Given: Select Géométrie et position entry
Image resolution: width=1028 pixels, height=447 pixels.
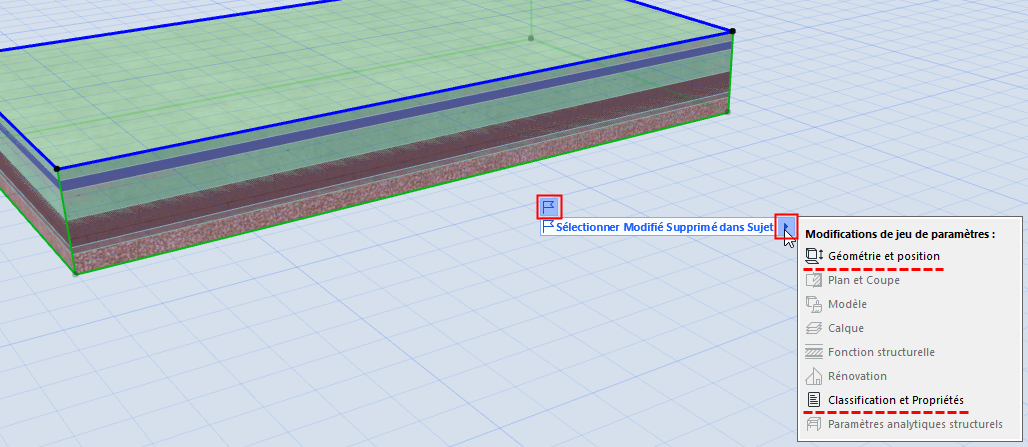Looking at the screenshot, I should pos(884,256).
